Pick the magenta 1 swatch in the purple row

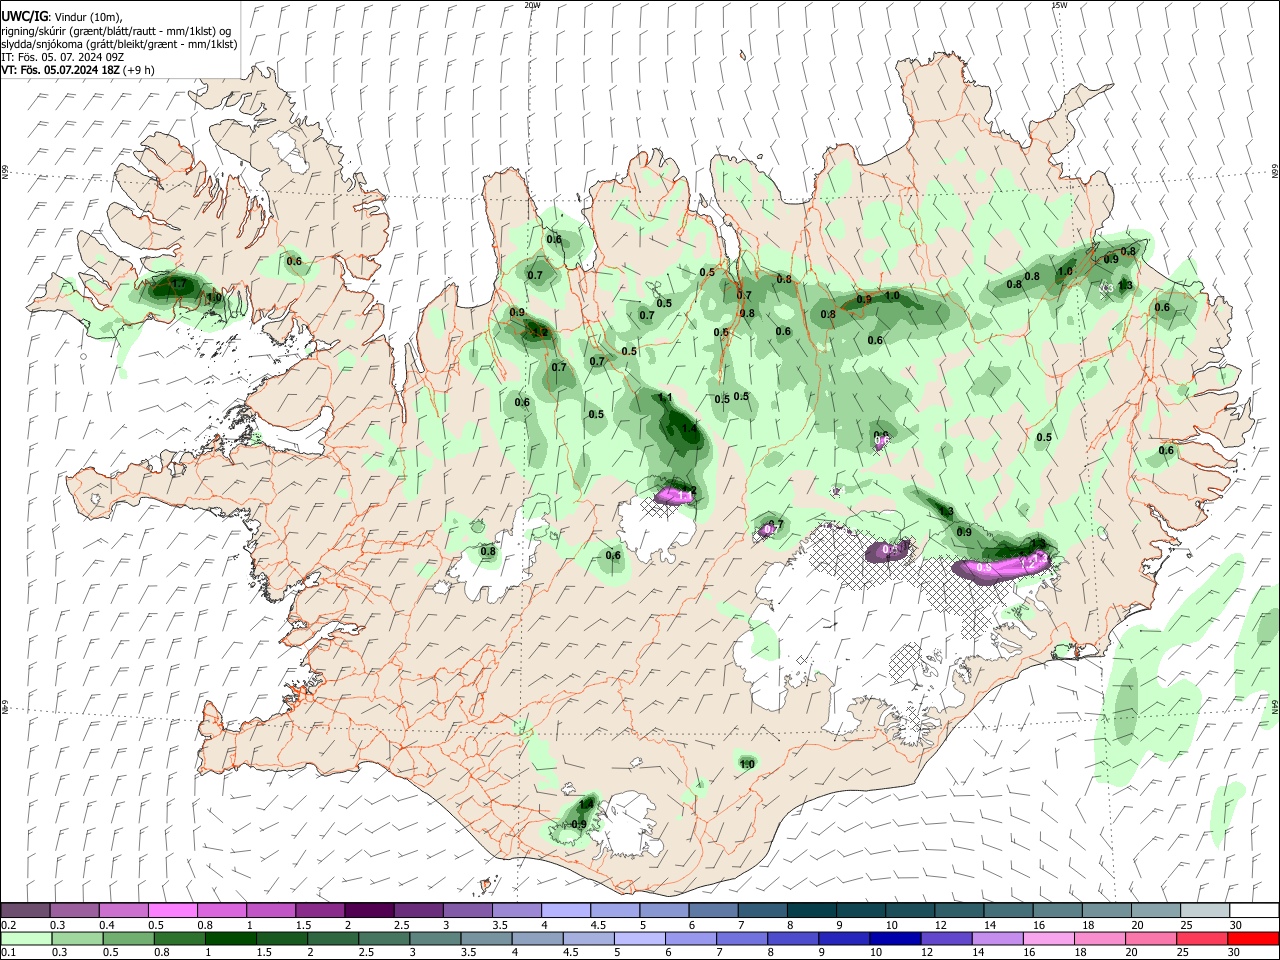click(270, 911)
